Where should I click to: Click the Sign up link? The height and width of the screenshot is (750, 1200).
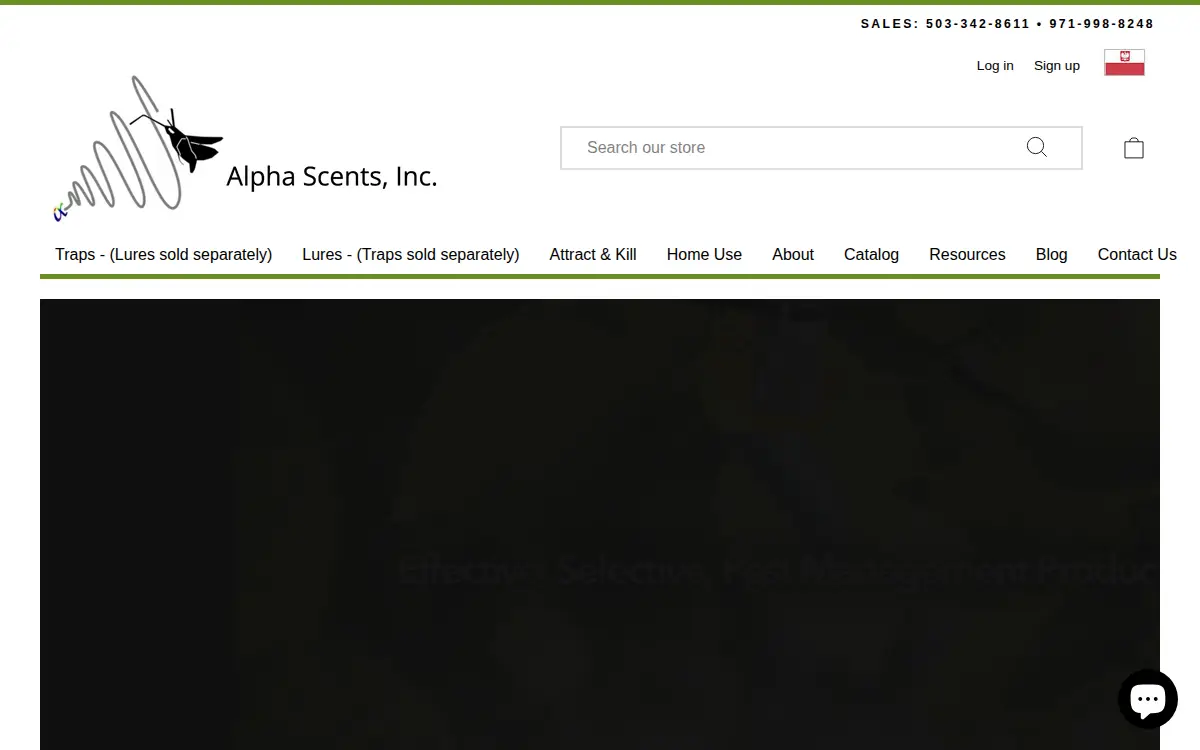1057,65
